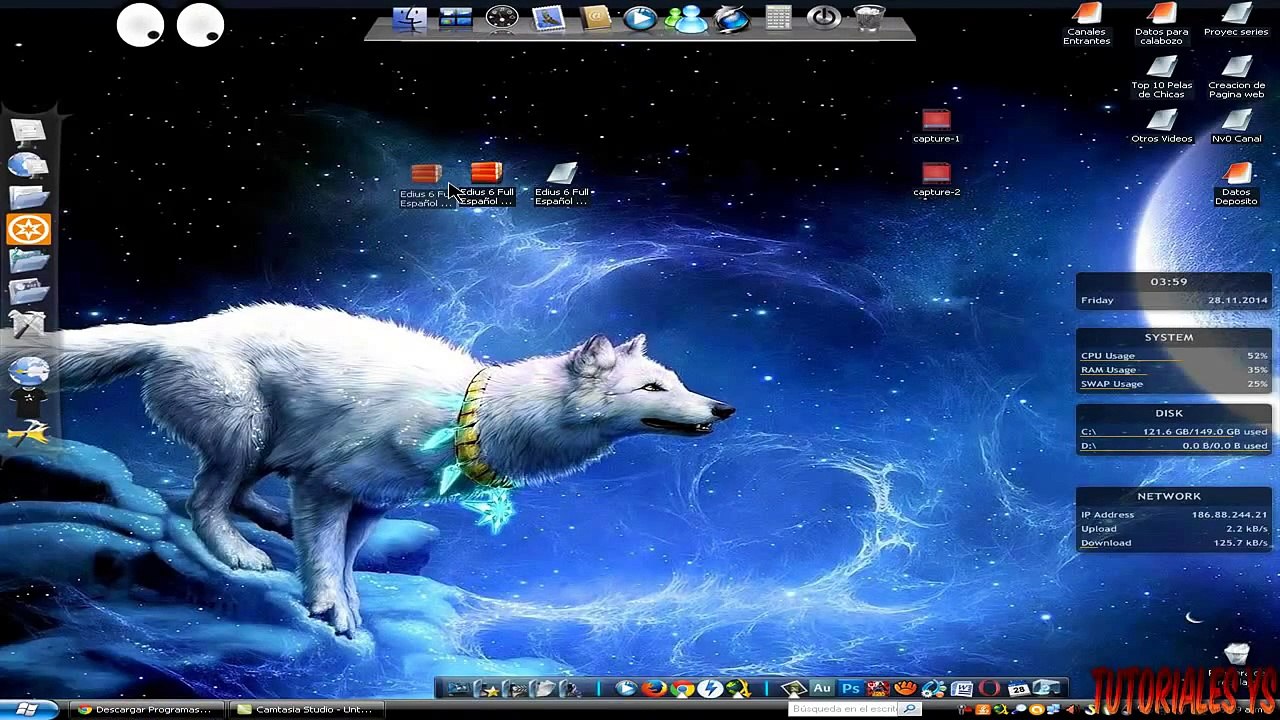The height and width of the screenshot is (720, 1280).
Task: Click the Upload speed row in Network widget
Action: pos(1174,529)
